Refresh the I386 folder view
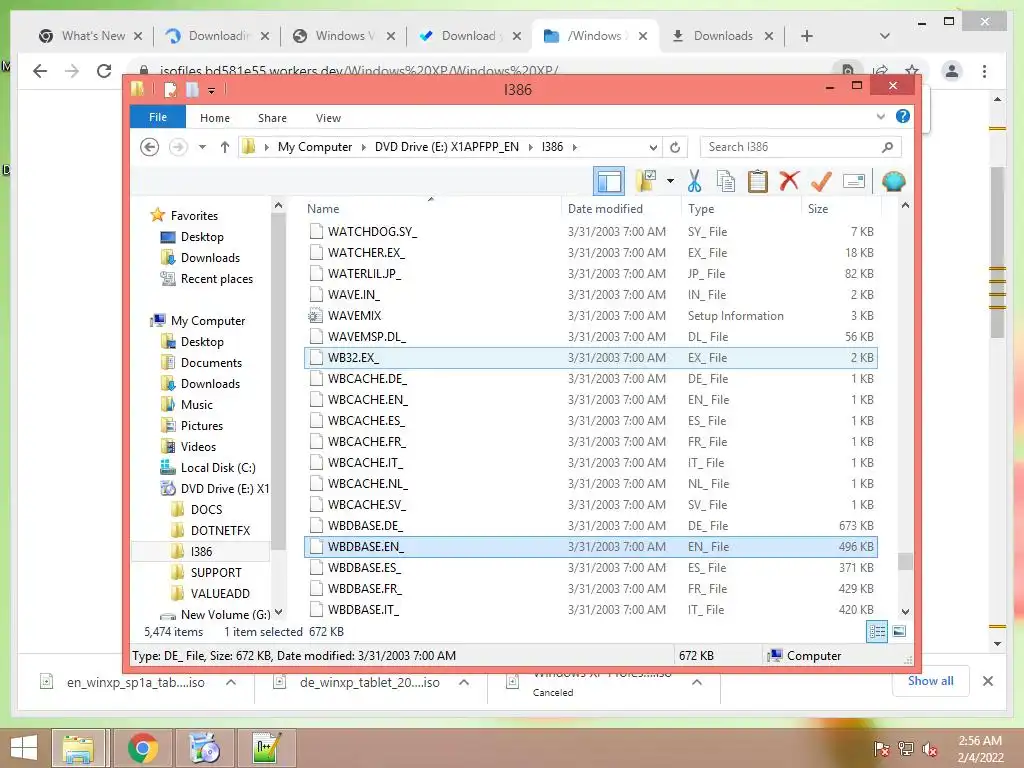The width and height of the screenshot is (1024, 768). point(675,147)
